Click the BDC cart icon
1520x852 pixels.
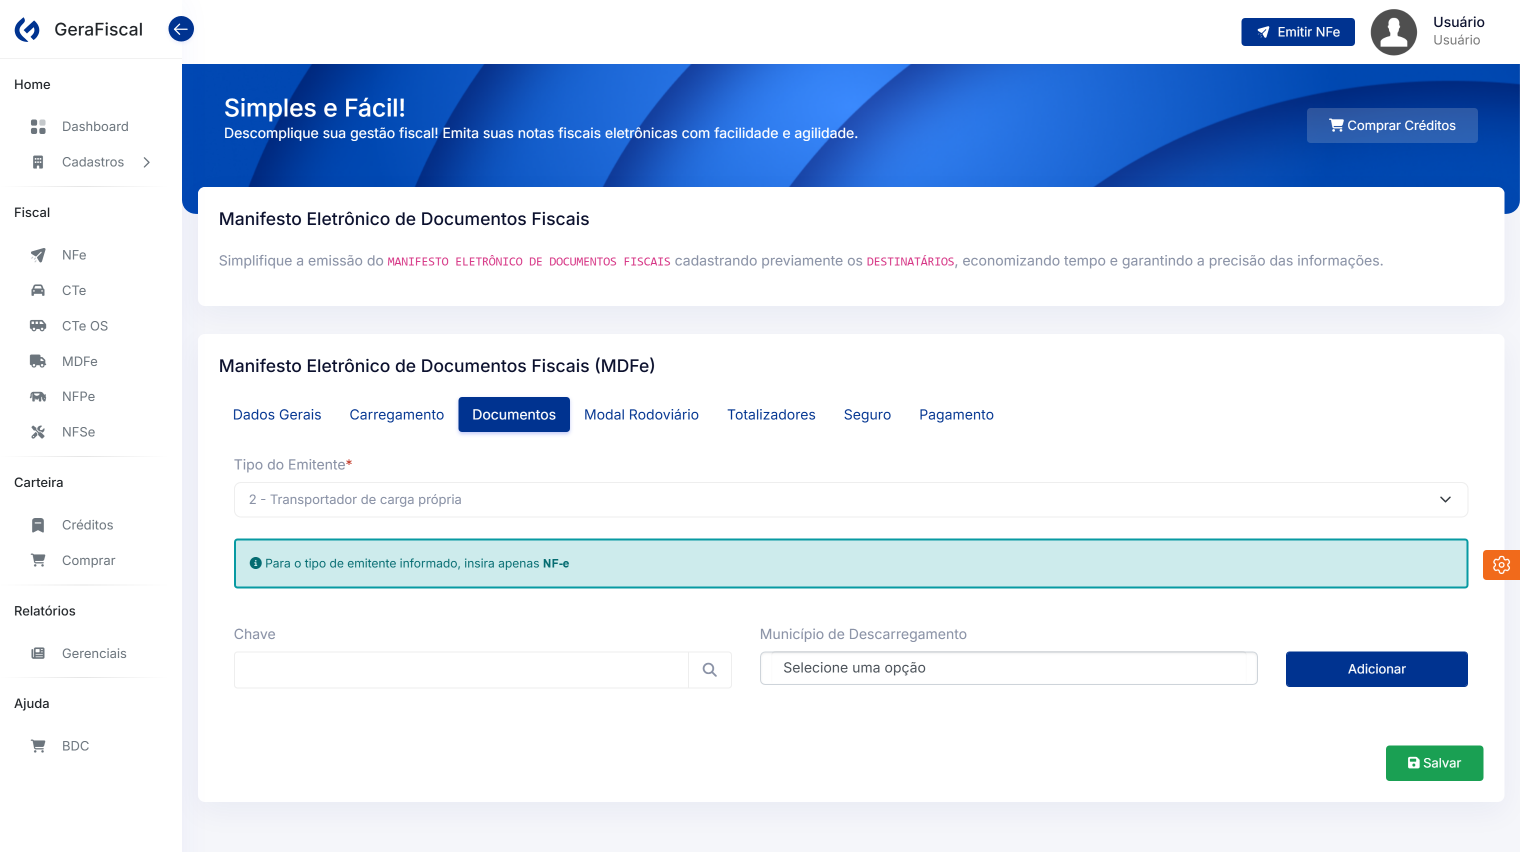pos(38,746)
